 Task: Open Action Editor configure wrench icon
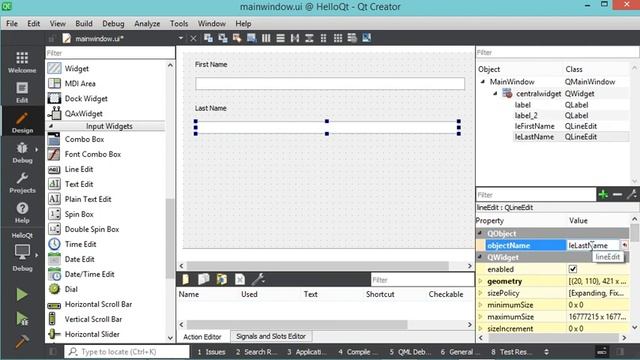tap(258, 279)
